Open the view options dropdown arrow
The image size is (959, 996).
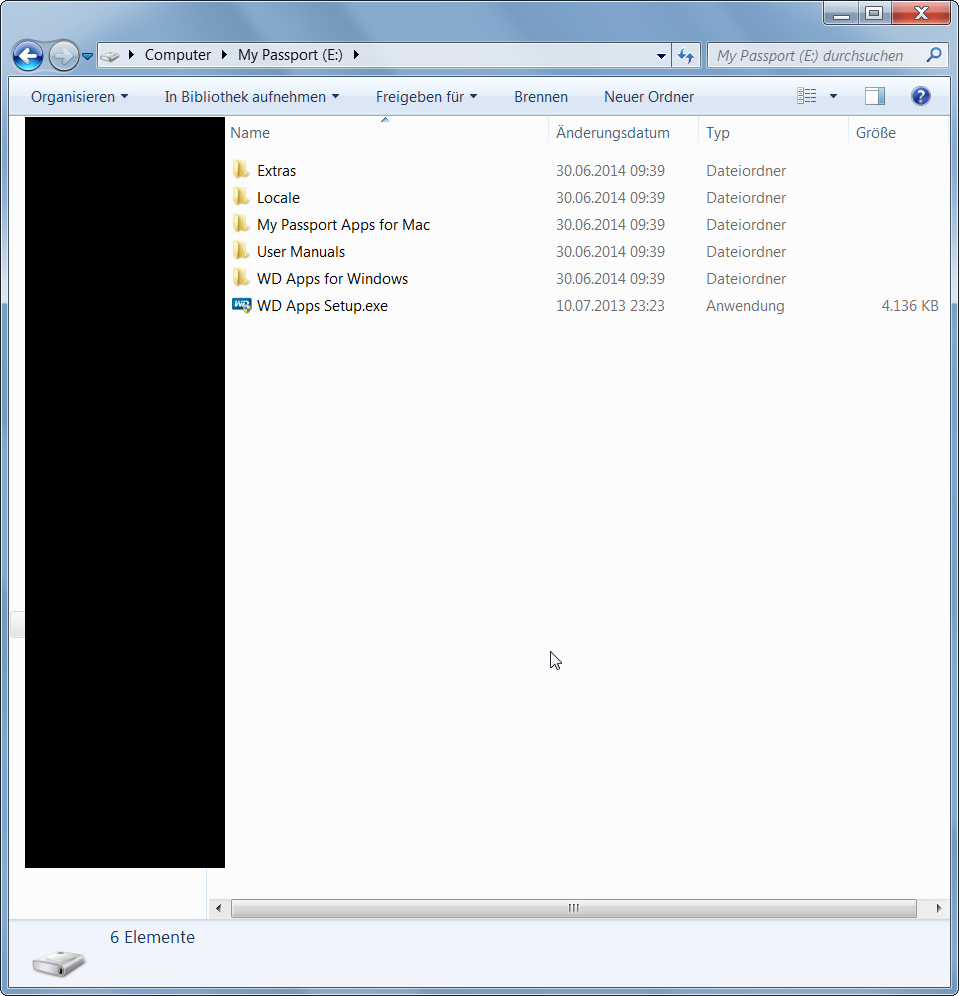tap(831, 95)
